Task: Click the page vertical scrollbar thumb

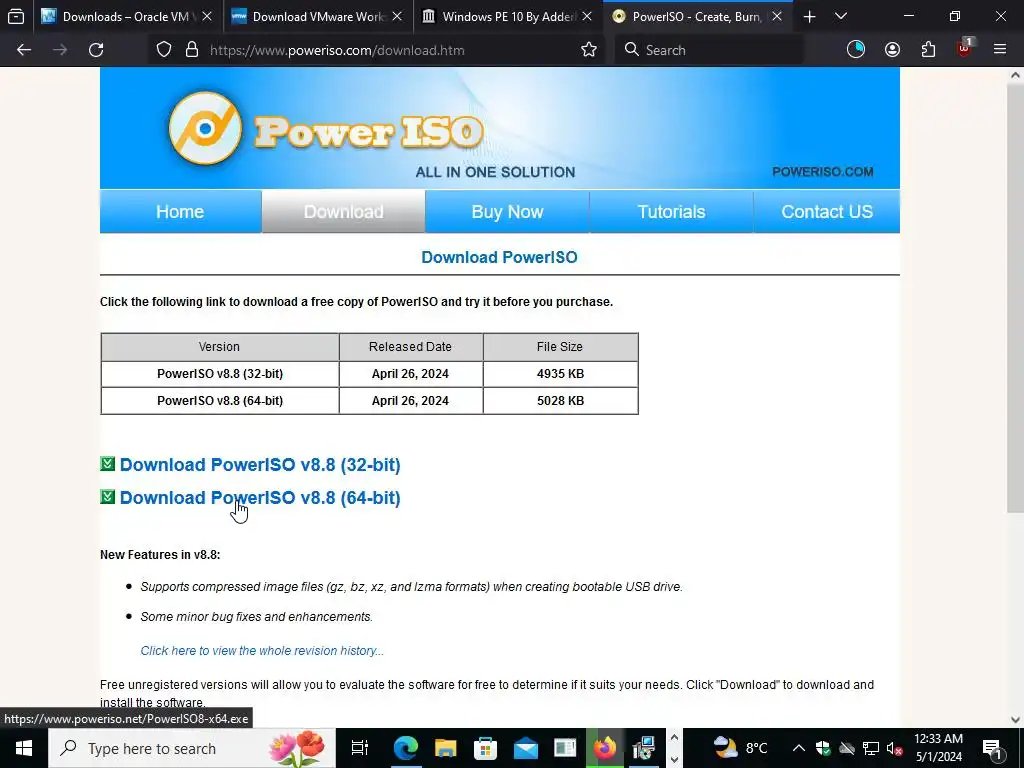Action: coord(1015,297)
